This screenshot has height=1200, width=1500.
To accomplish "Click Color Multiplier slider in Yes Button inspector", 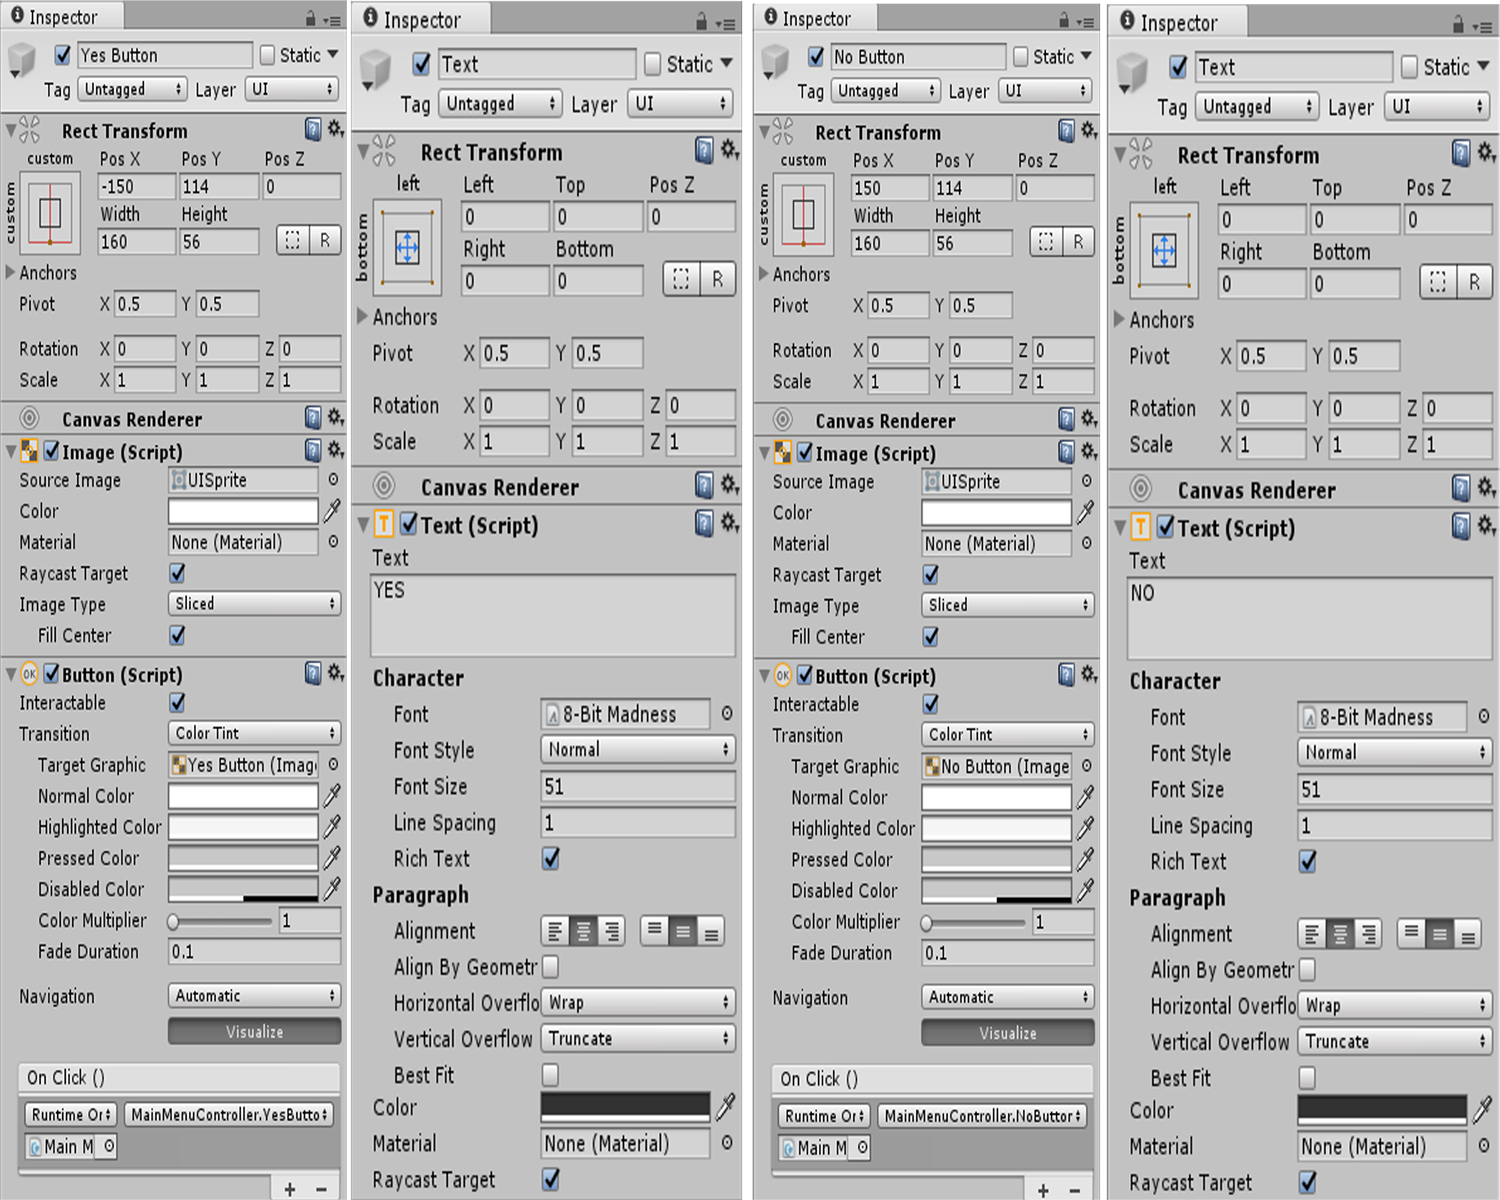I will [x=221, y=921].
